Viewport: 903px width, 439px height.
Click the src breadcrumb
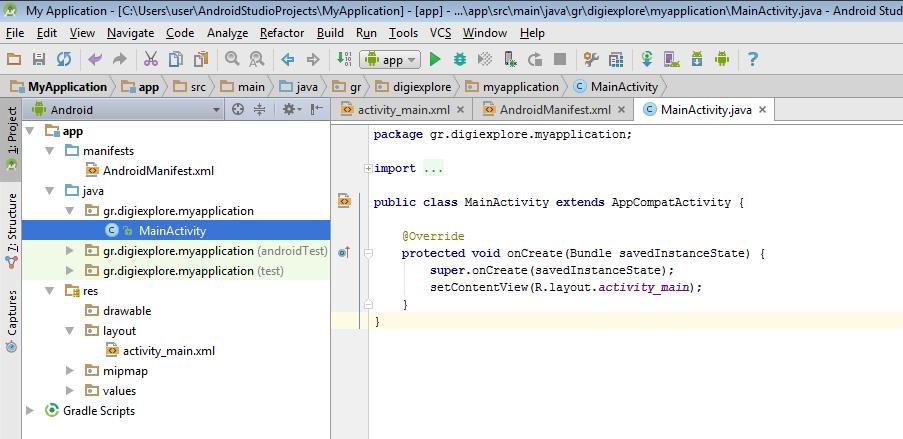191,87
